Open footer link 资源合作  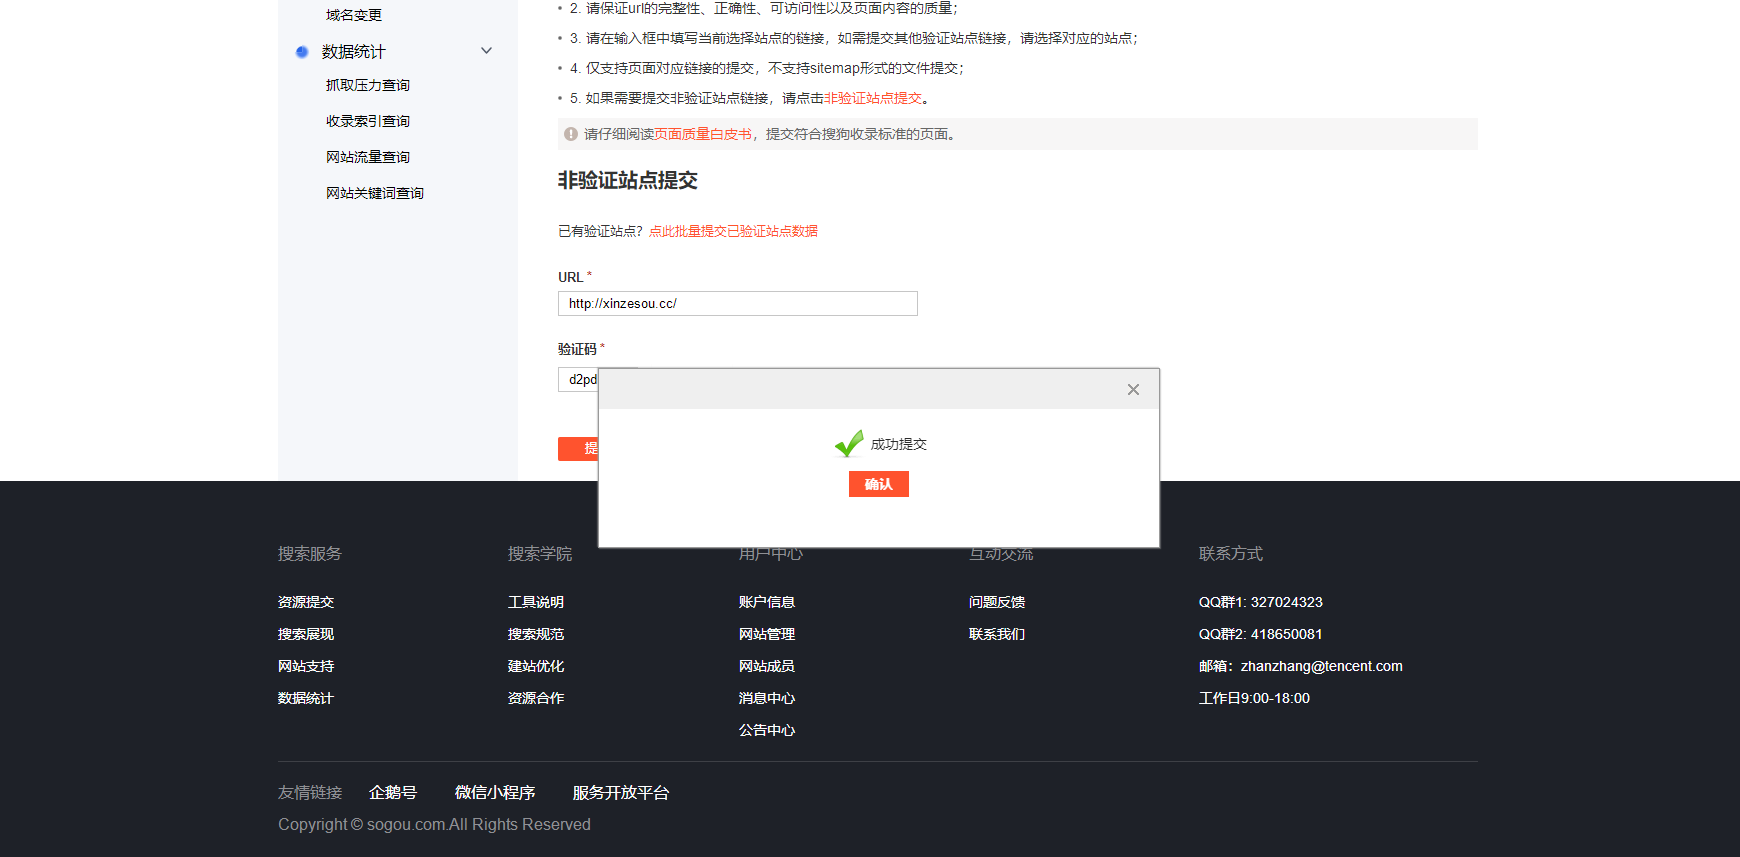pyautogui.click(x=536, y=698)
